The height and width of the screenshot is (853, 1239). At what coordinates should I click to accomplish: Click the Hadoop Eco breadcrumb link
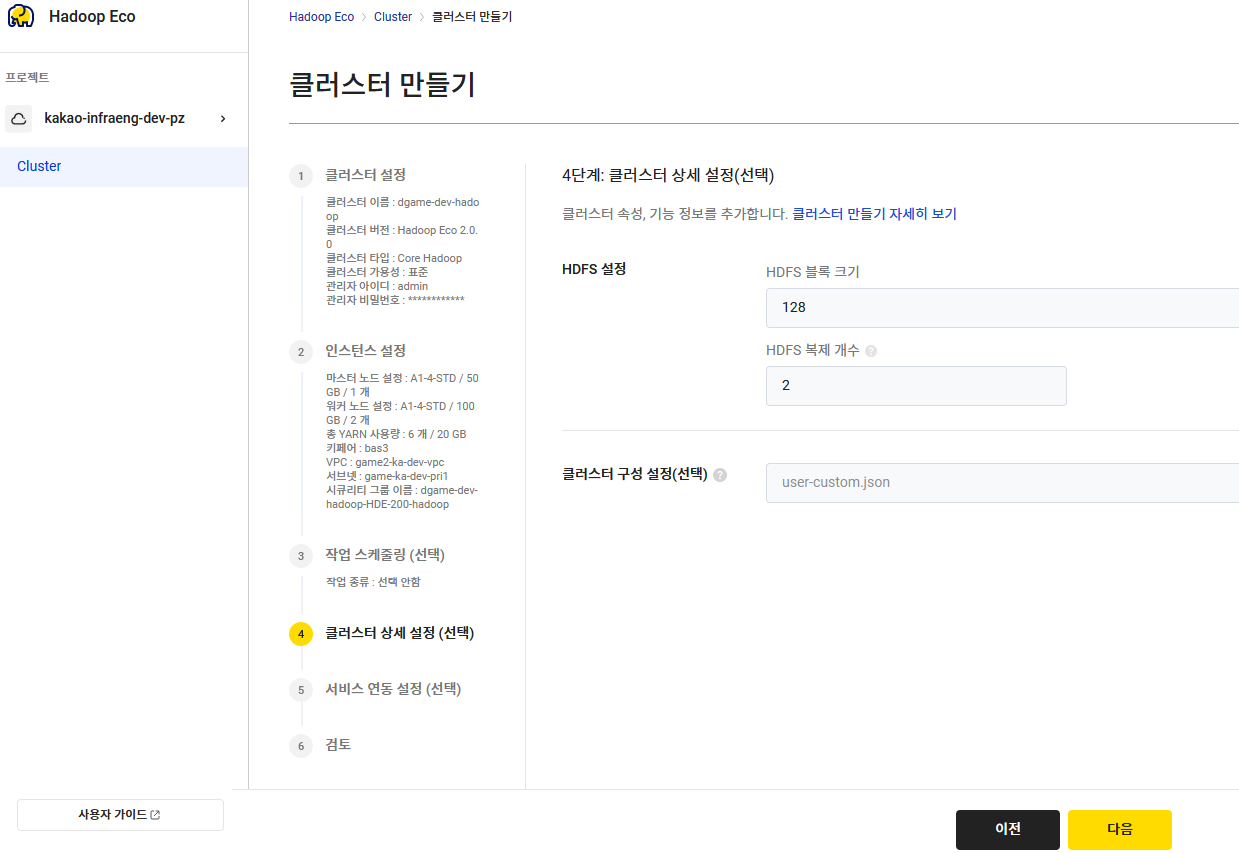coord(321,16)
